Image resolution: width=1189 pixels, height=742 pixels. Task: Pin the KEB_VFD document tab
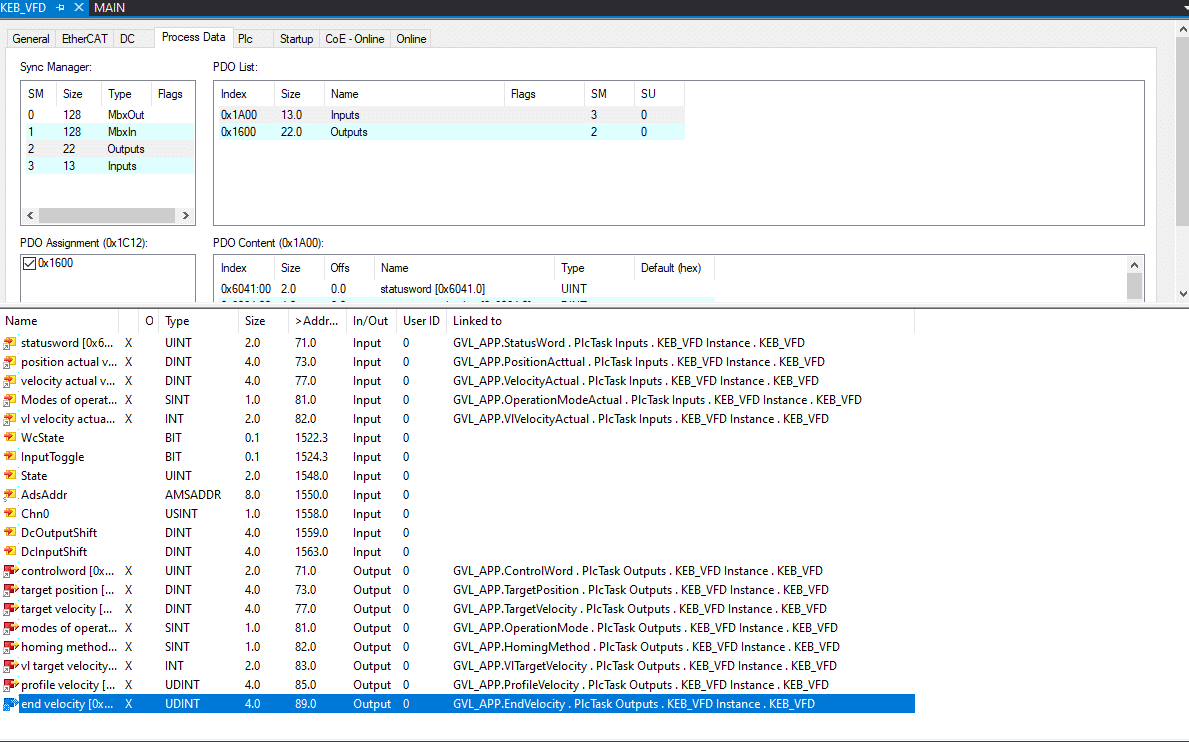[x=61, y=8]
